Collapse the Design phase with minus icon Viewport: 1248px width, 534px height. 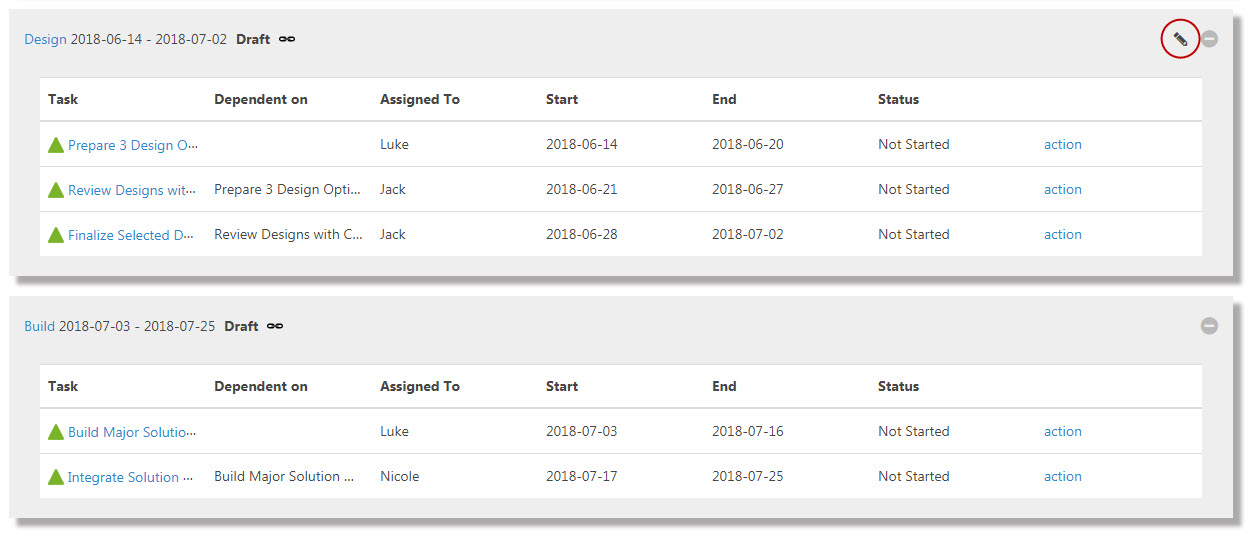pos(1209,39)
